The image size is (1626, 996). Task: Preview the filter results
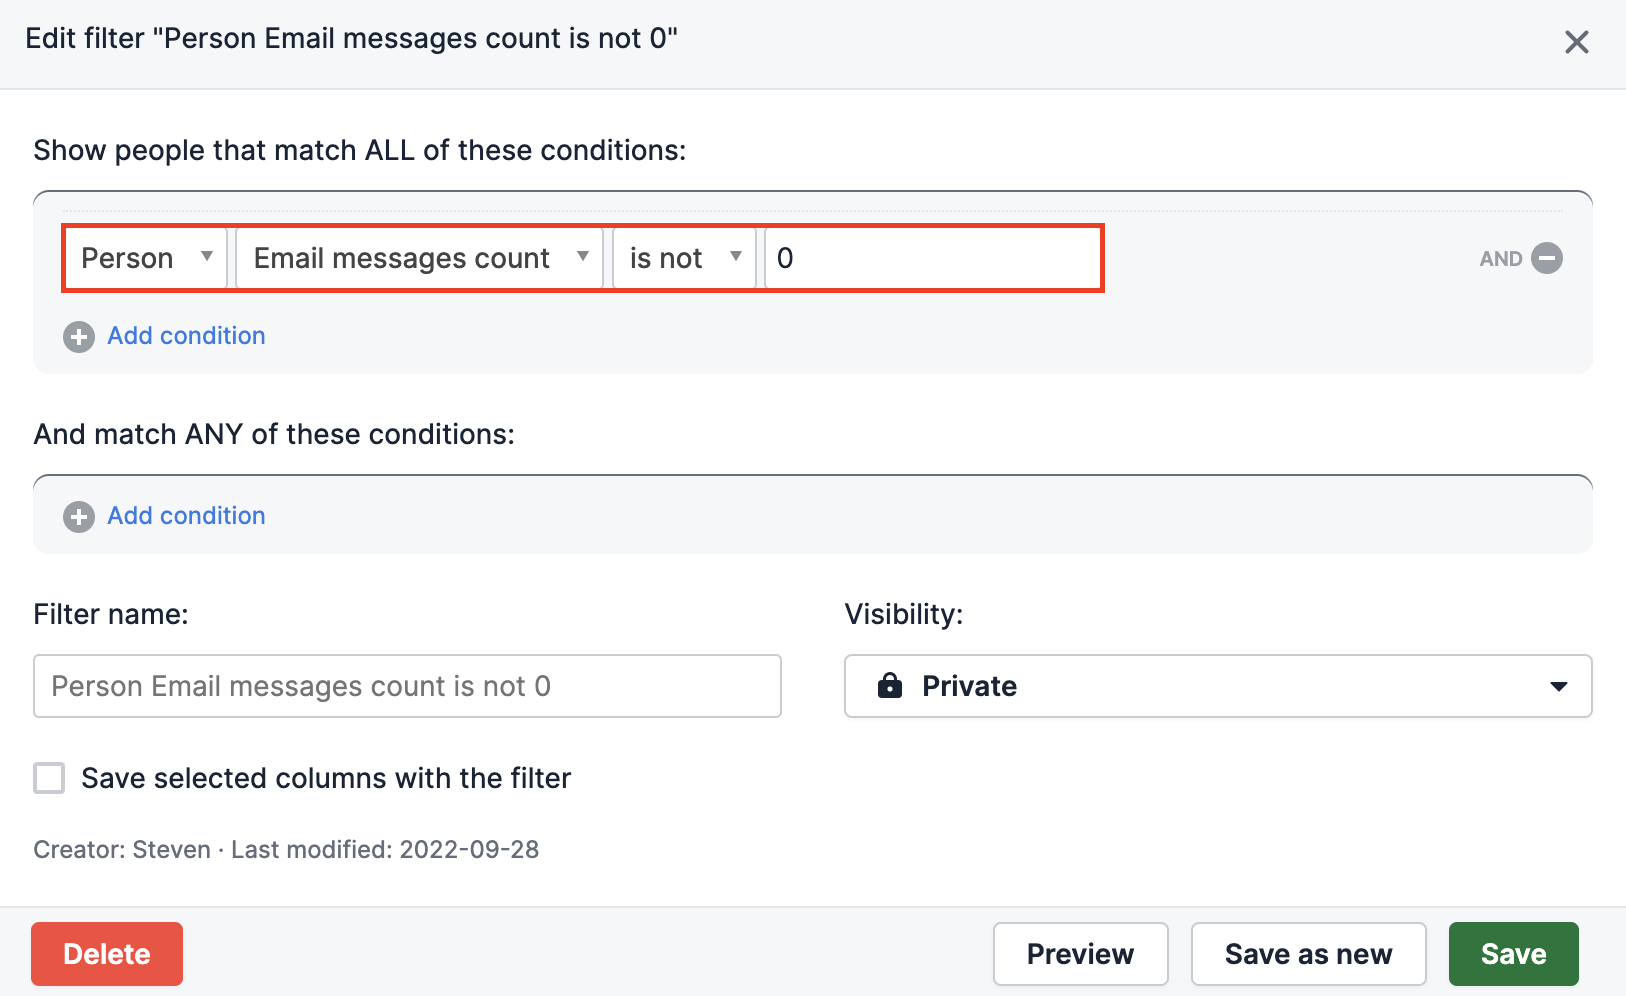coord(1080,953)
